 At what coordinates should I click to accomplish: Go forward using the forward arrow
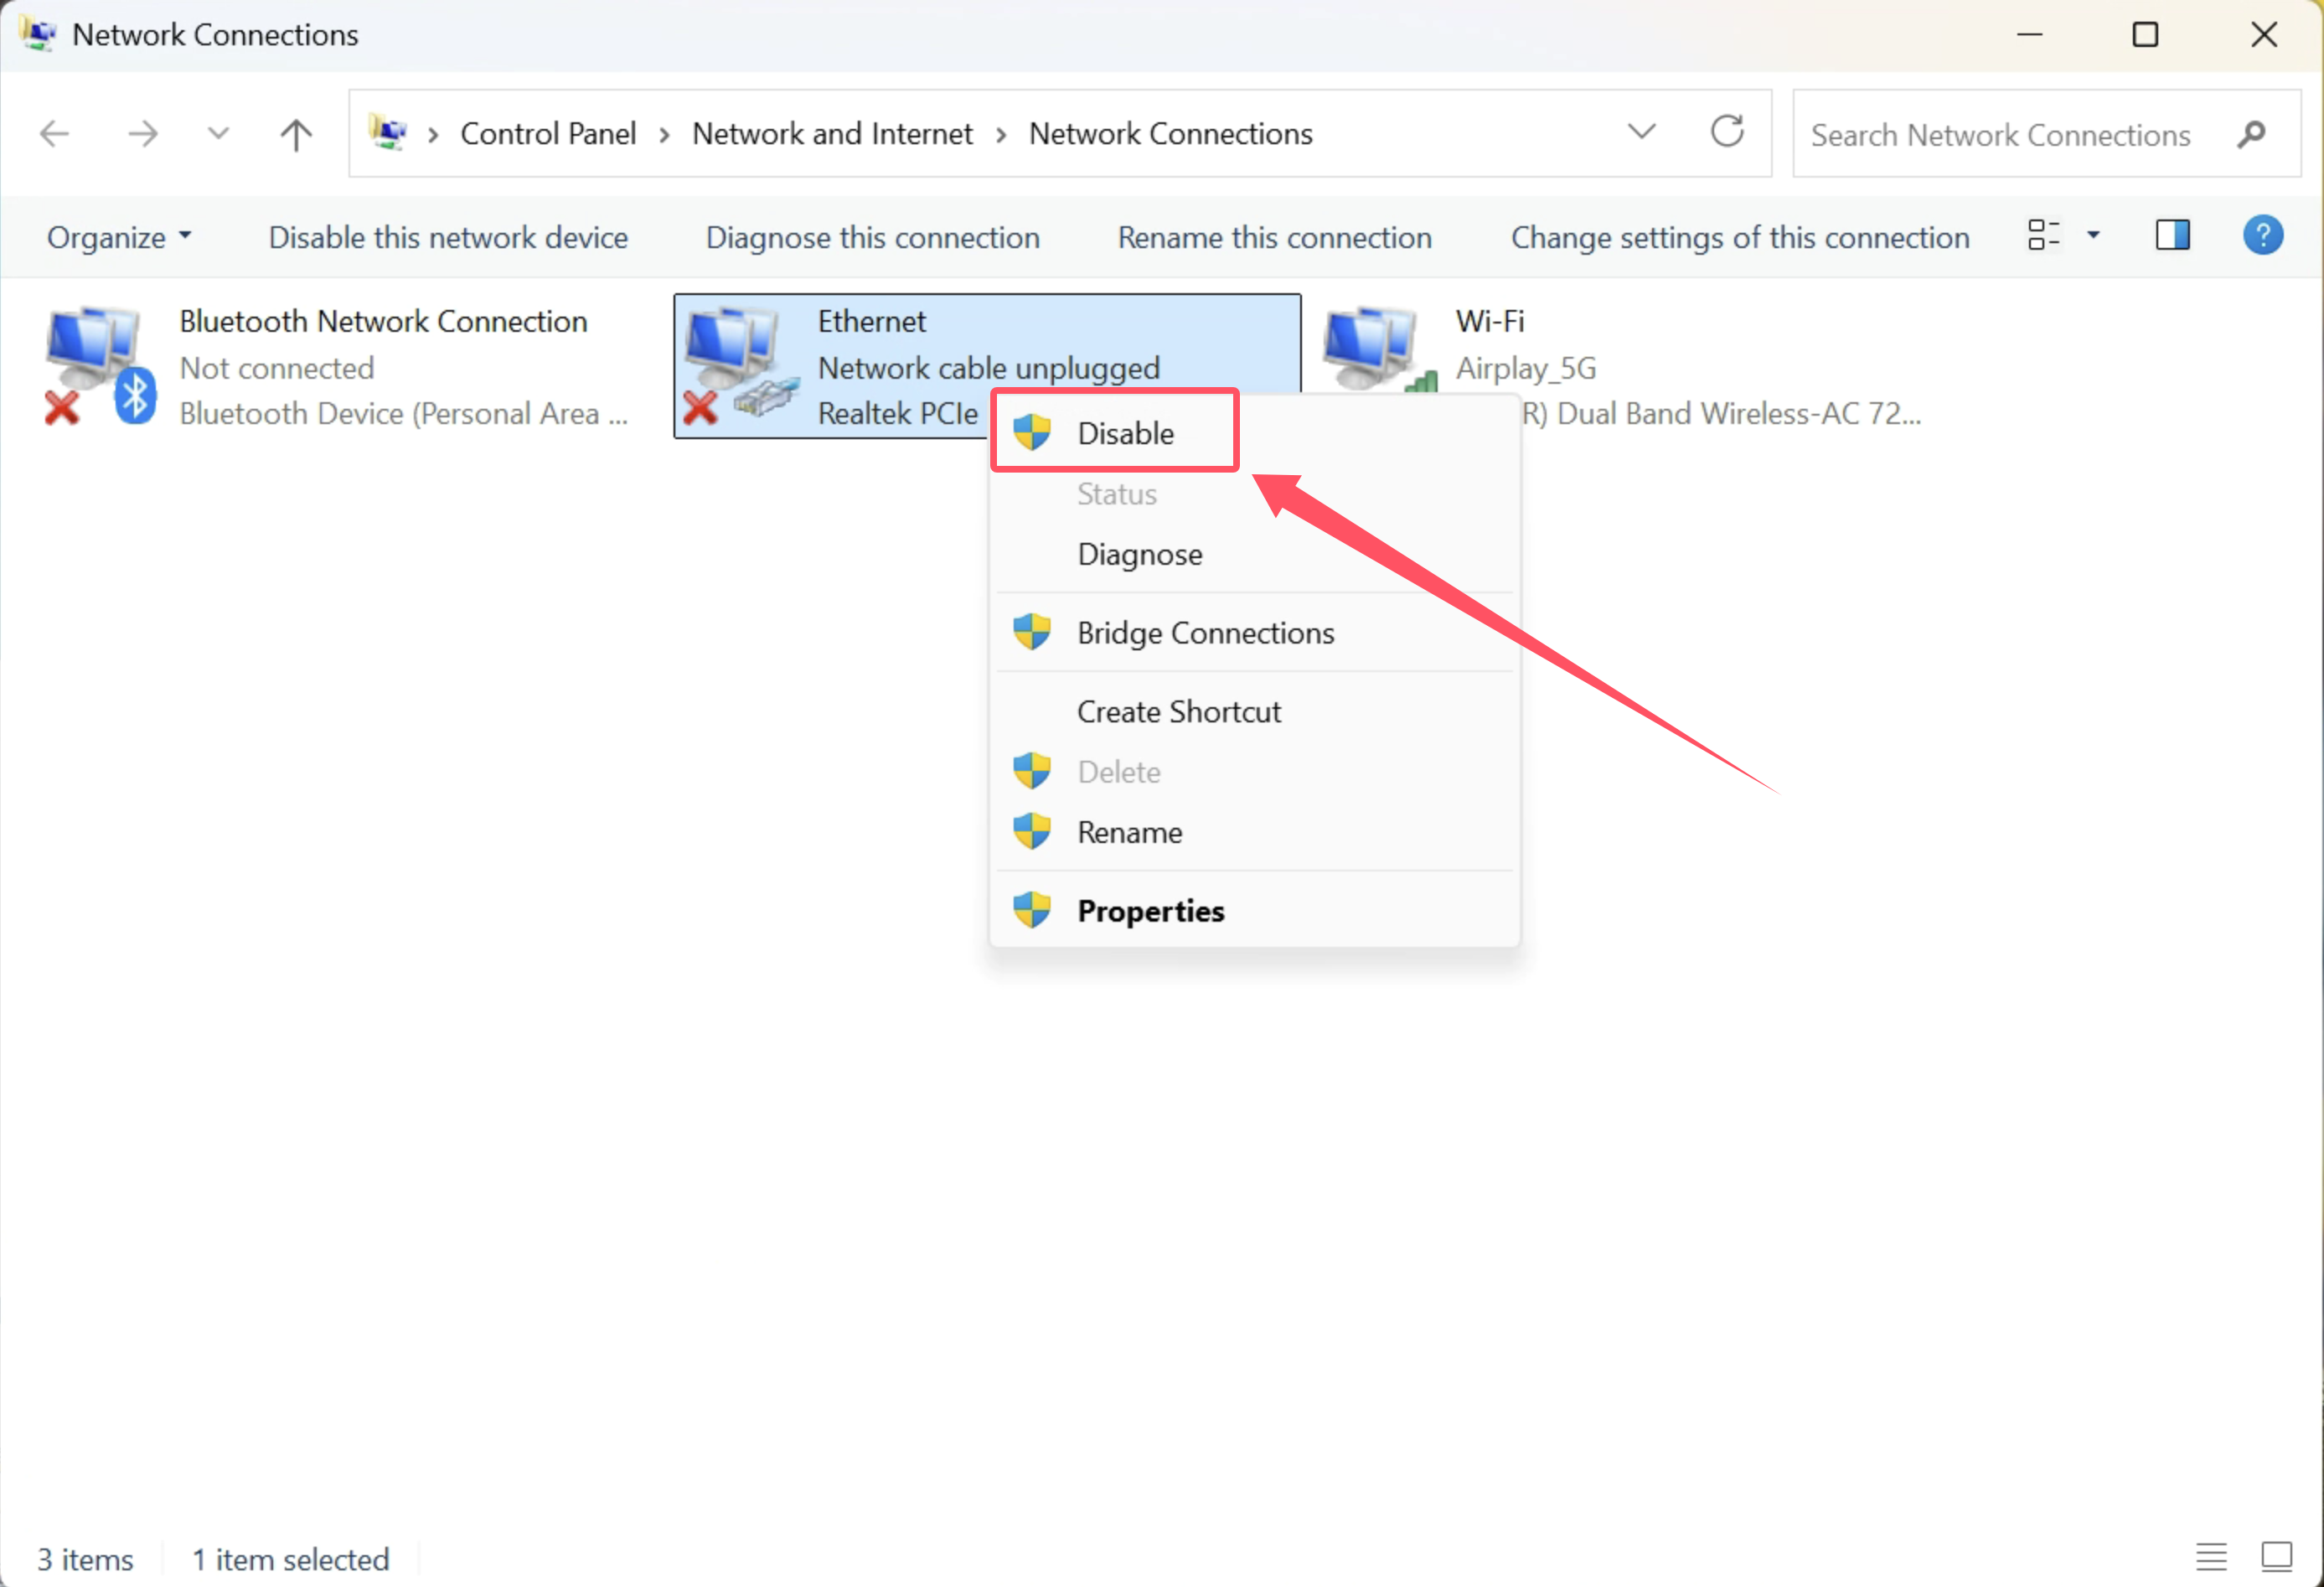[x=143, y=133]
